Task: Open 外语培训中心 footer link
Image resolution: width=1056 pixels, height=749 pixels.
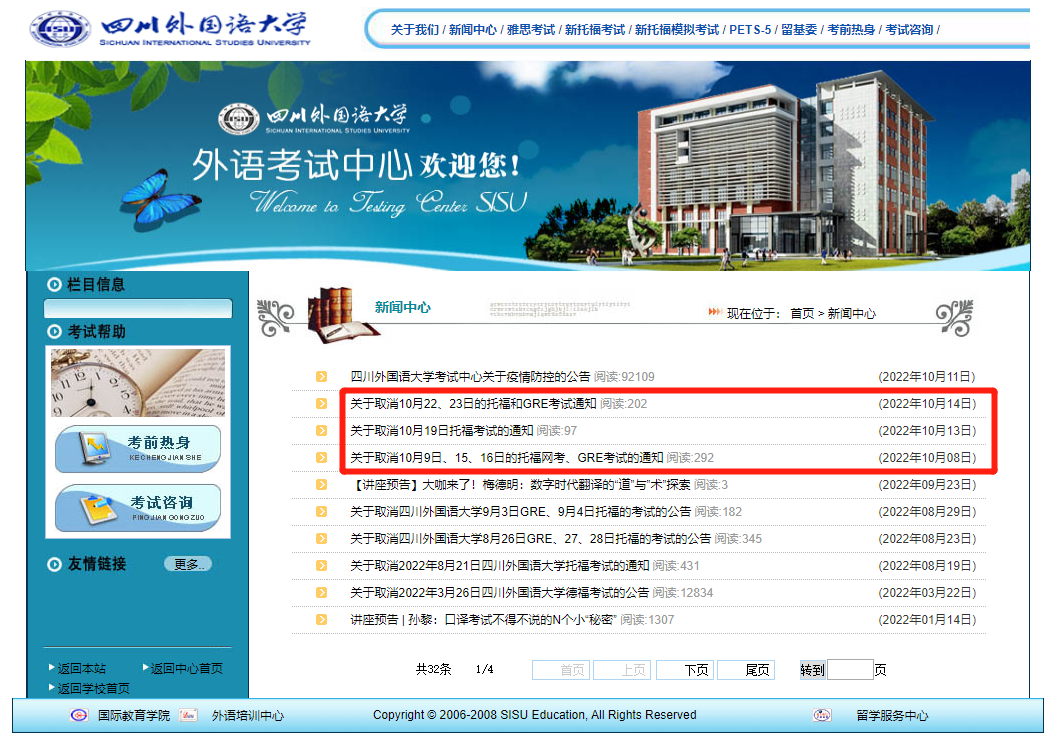Action: 248,715
